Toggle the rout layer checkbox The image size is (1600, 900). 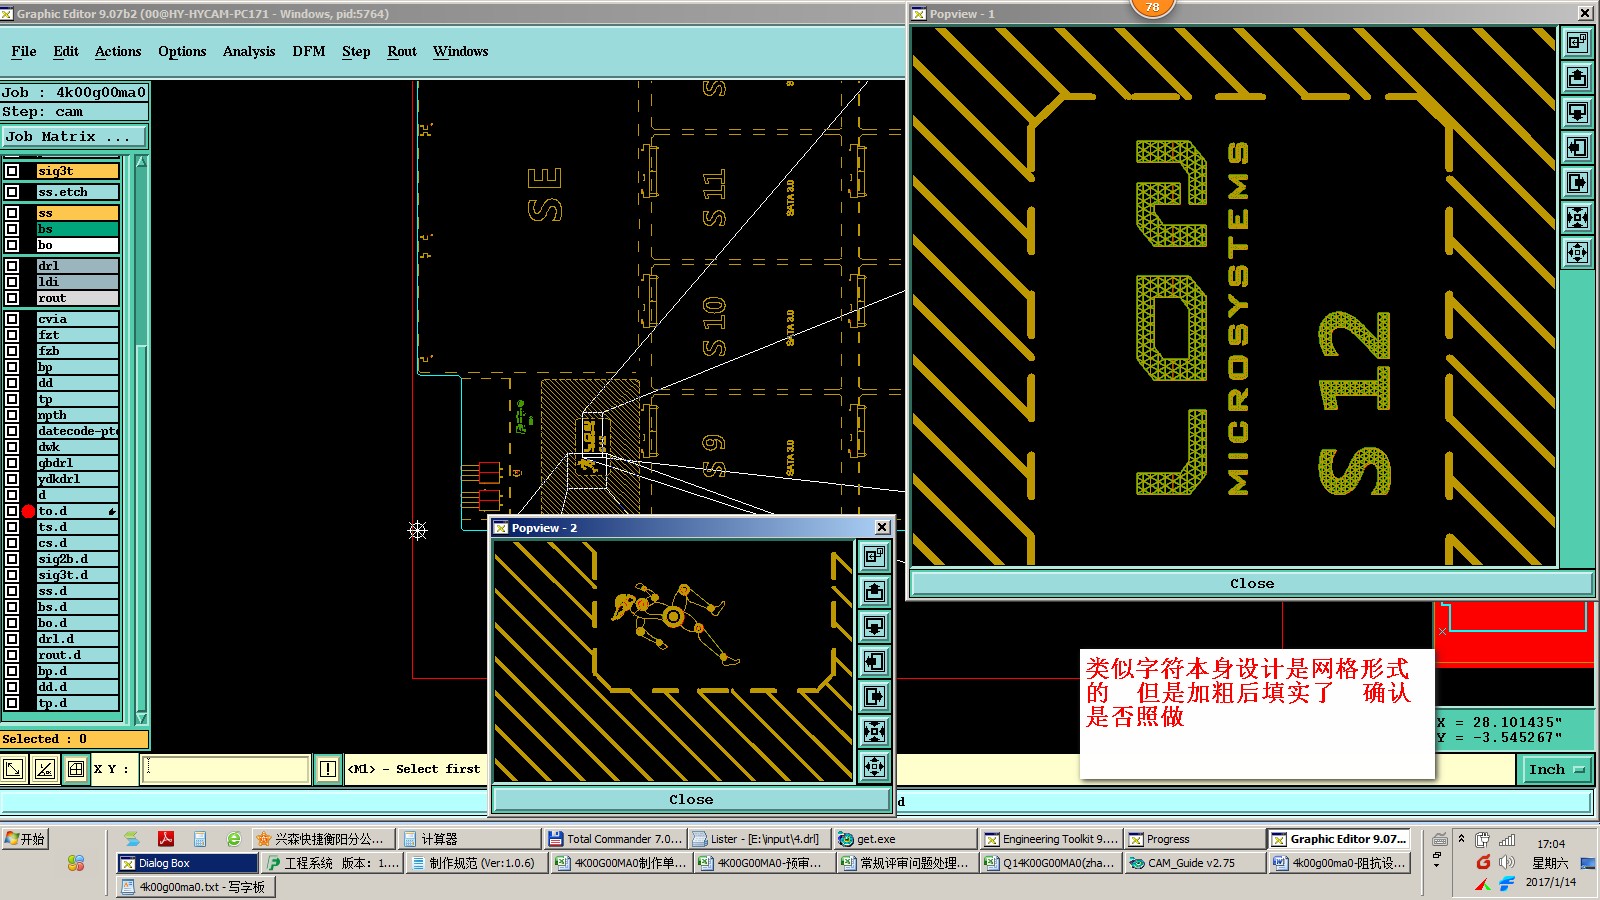tap(12, 298)
